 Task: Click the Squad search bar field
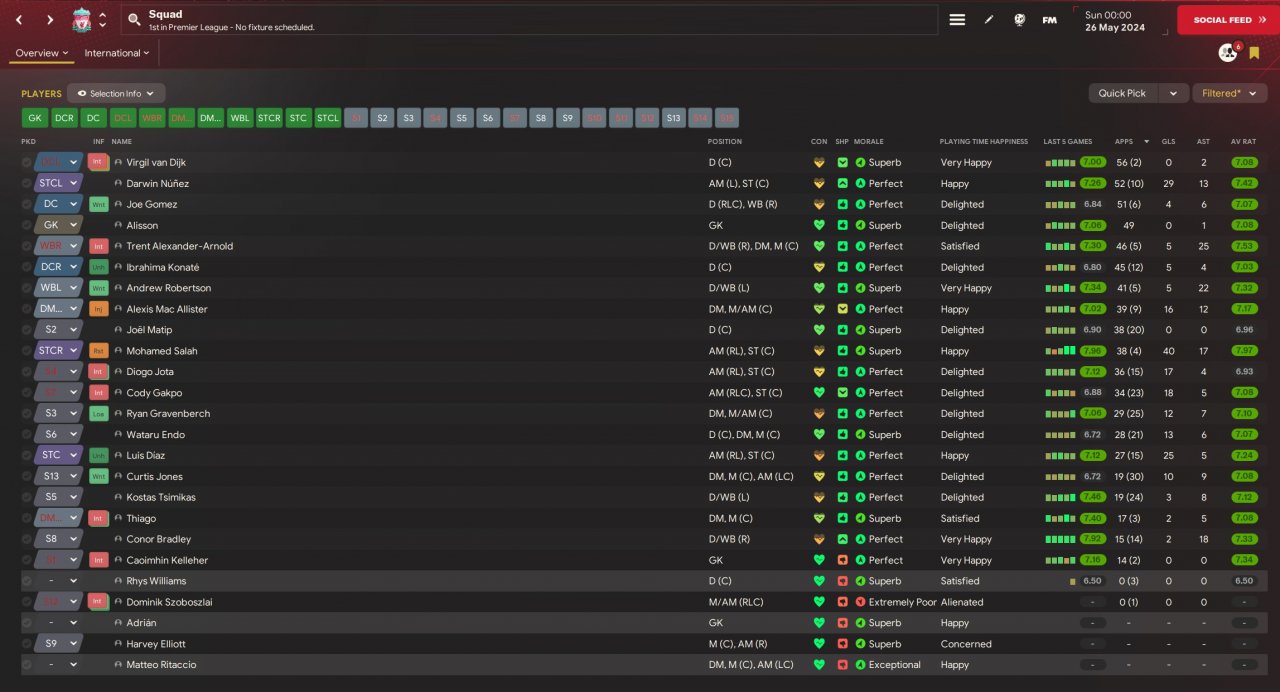tap(529, 20)
